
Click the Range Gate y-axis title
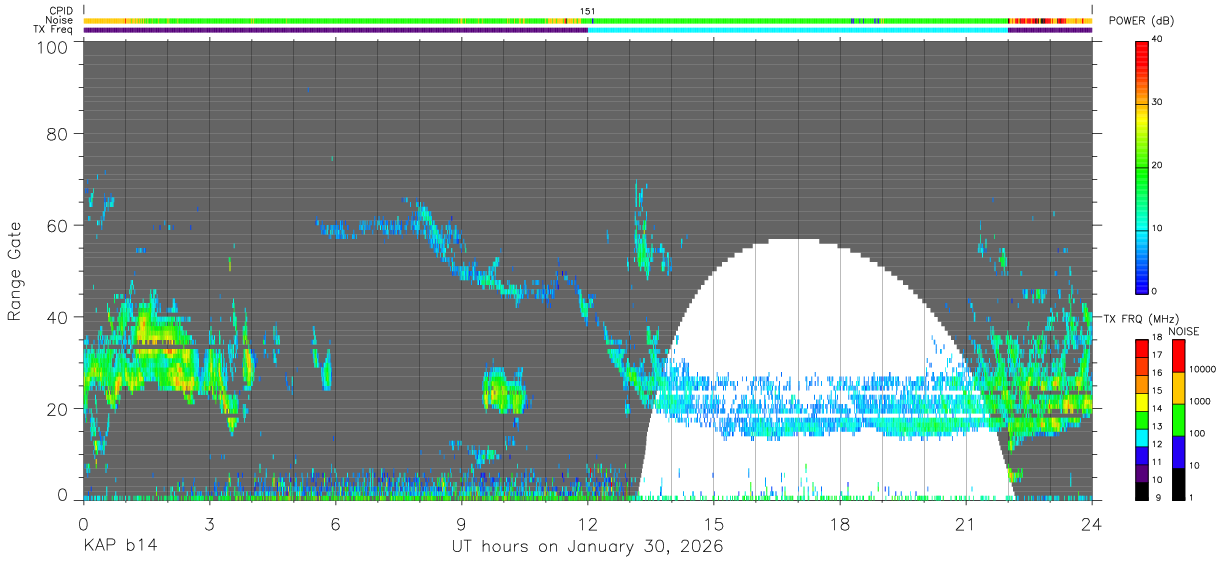[15, 270]
